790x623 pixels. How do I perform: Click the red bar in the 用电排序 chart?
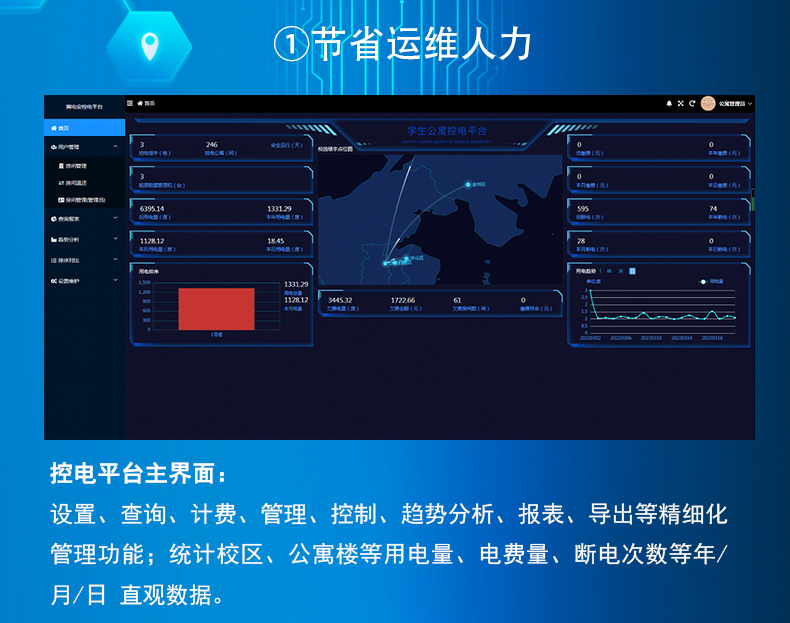tap(216, 309)
